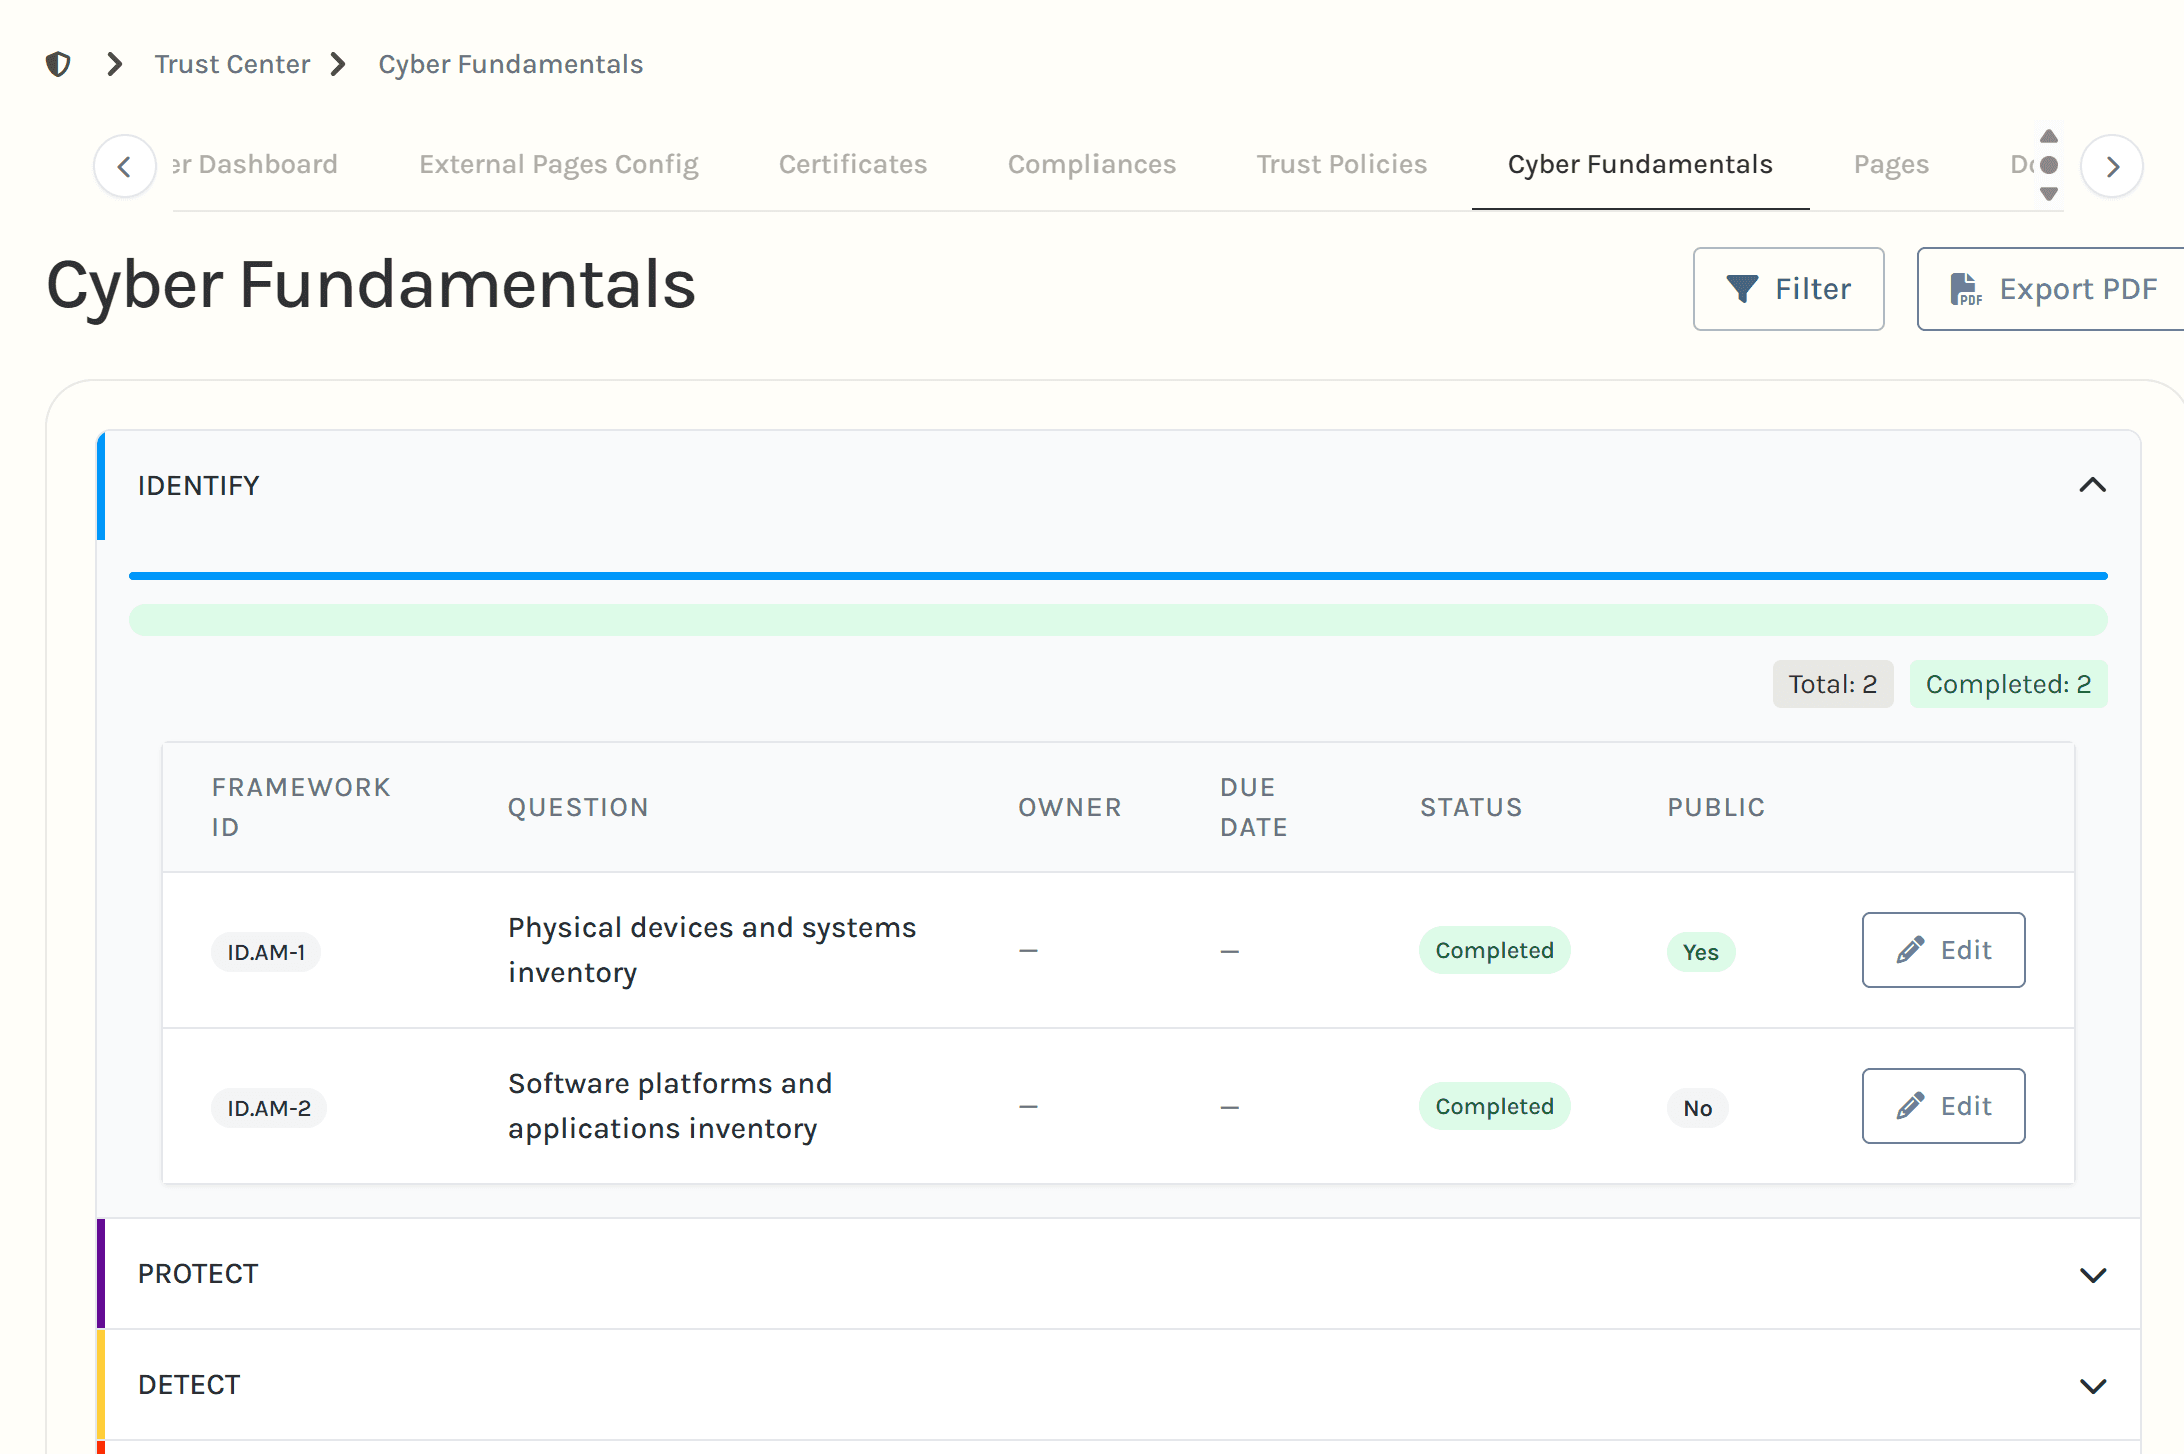
Task: Open the Compliances tab
Action: tap(1092, 164)
